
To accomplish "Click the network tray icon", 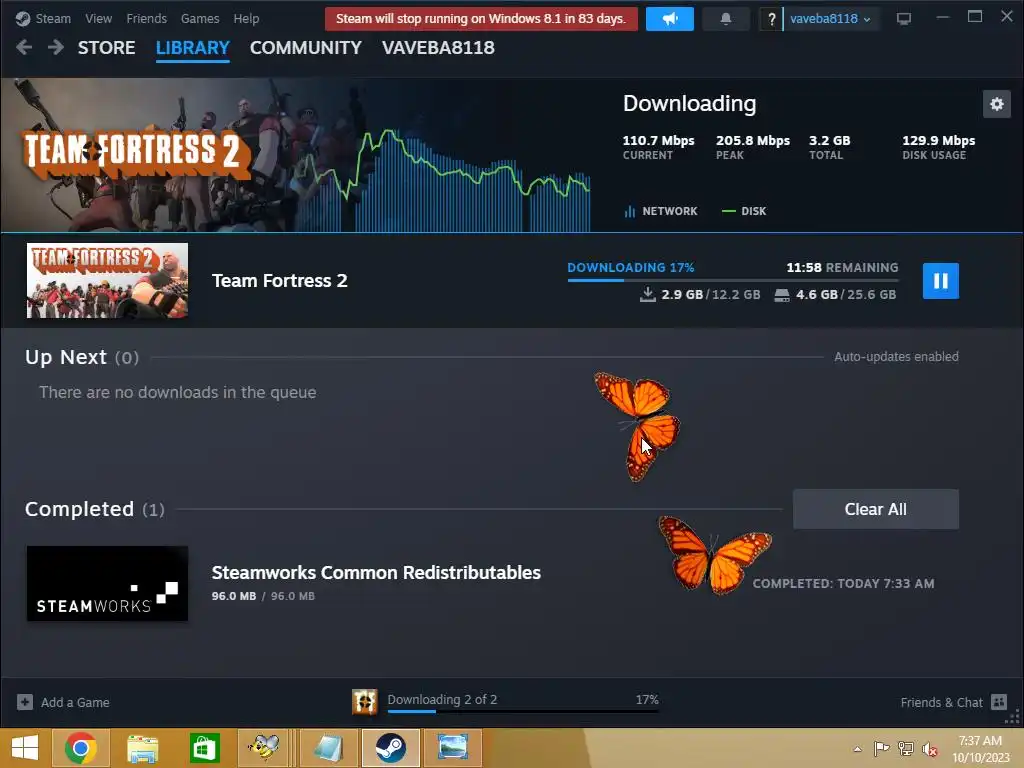I will 906,748.
